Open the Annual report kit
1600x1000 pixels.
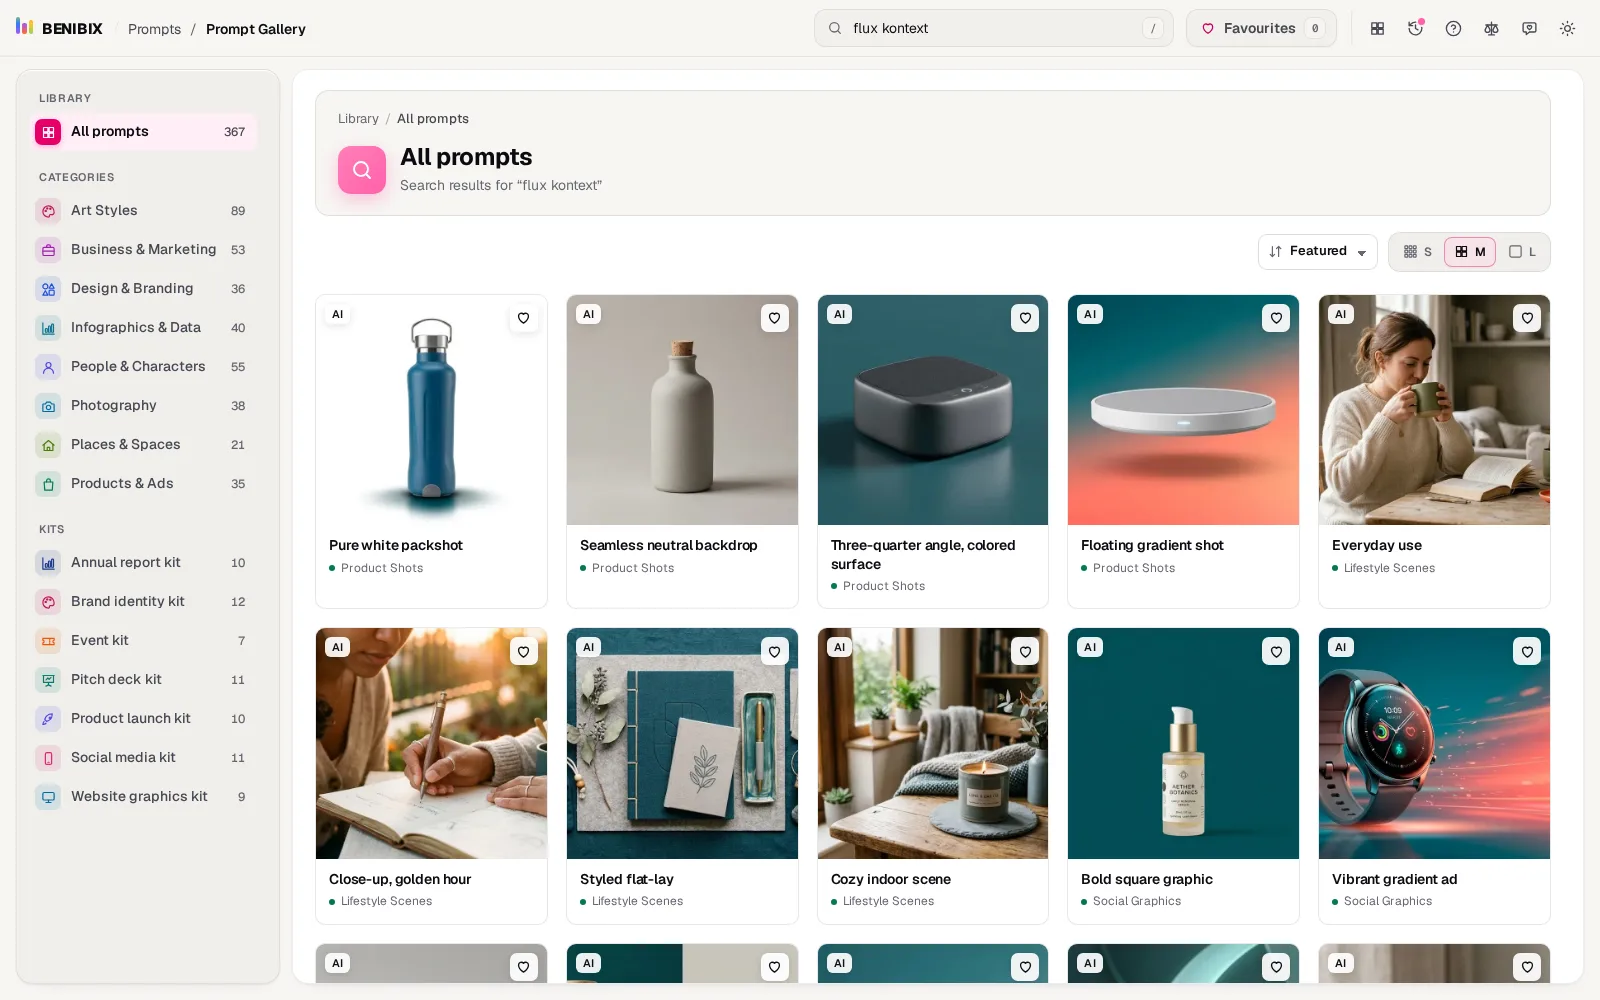pos(145,563)
